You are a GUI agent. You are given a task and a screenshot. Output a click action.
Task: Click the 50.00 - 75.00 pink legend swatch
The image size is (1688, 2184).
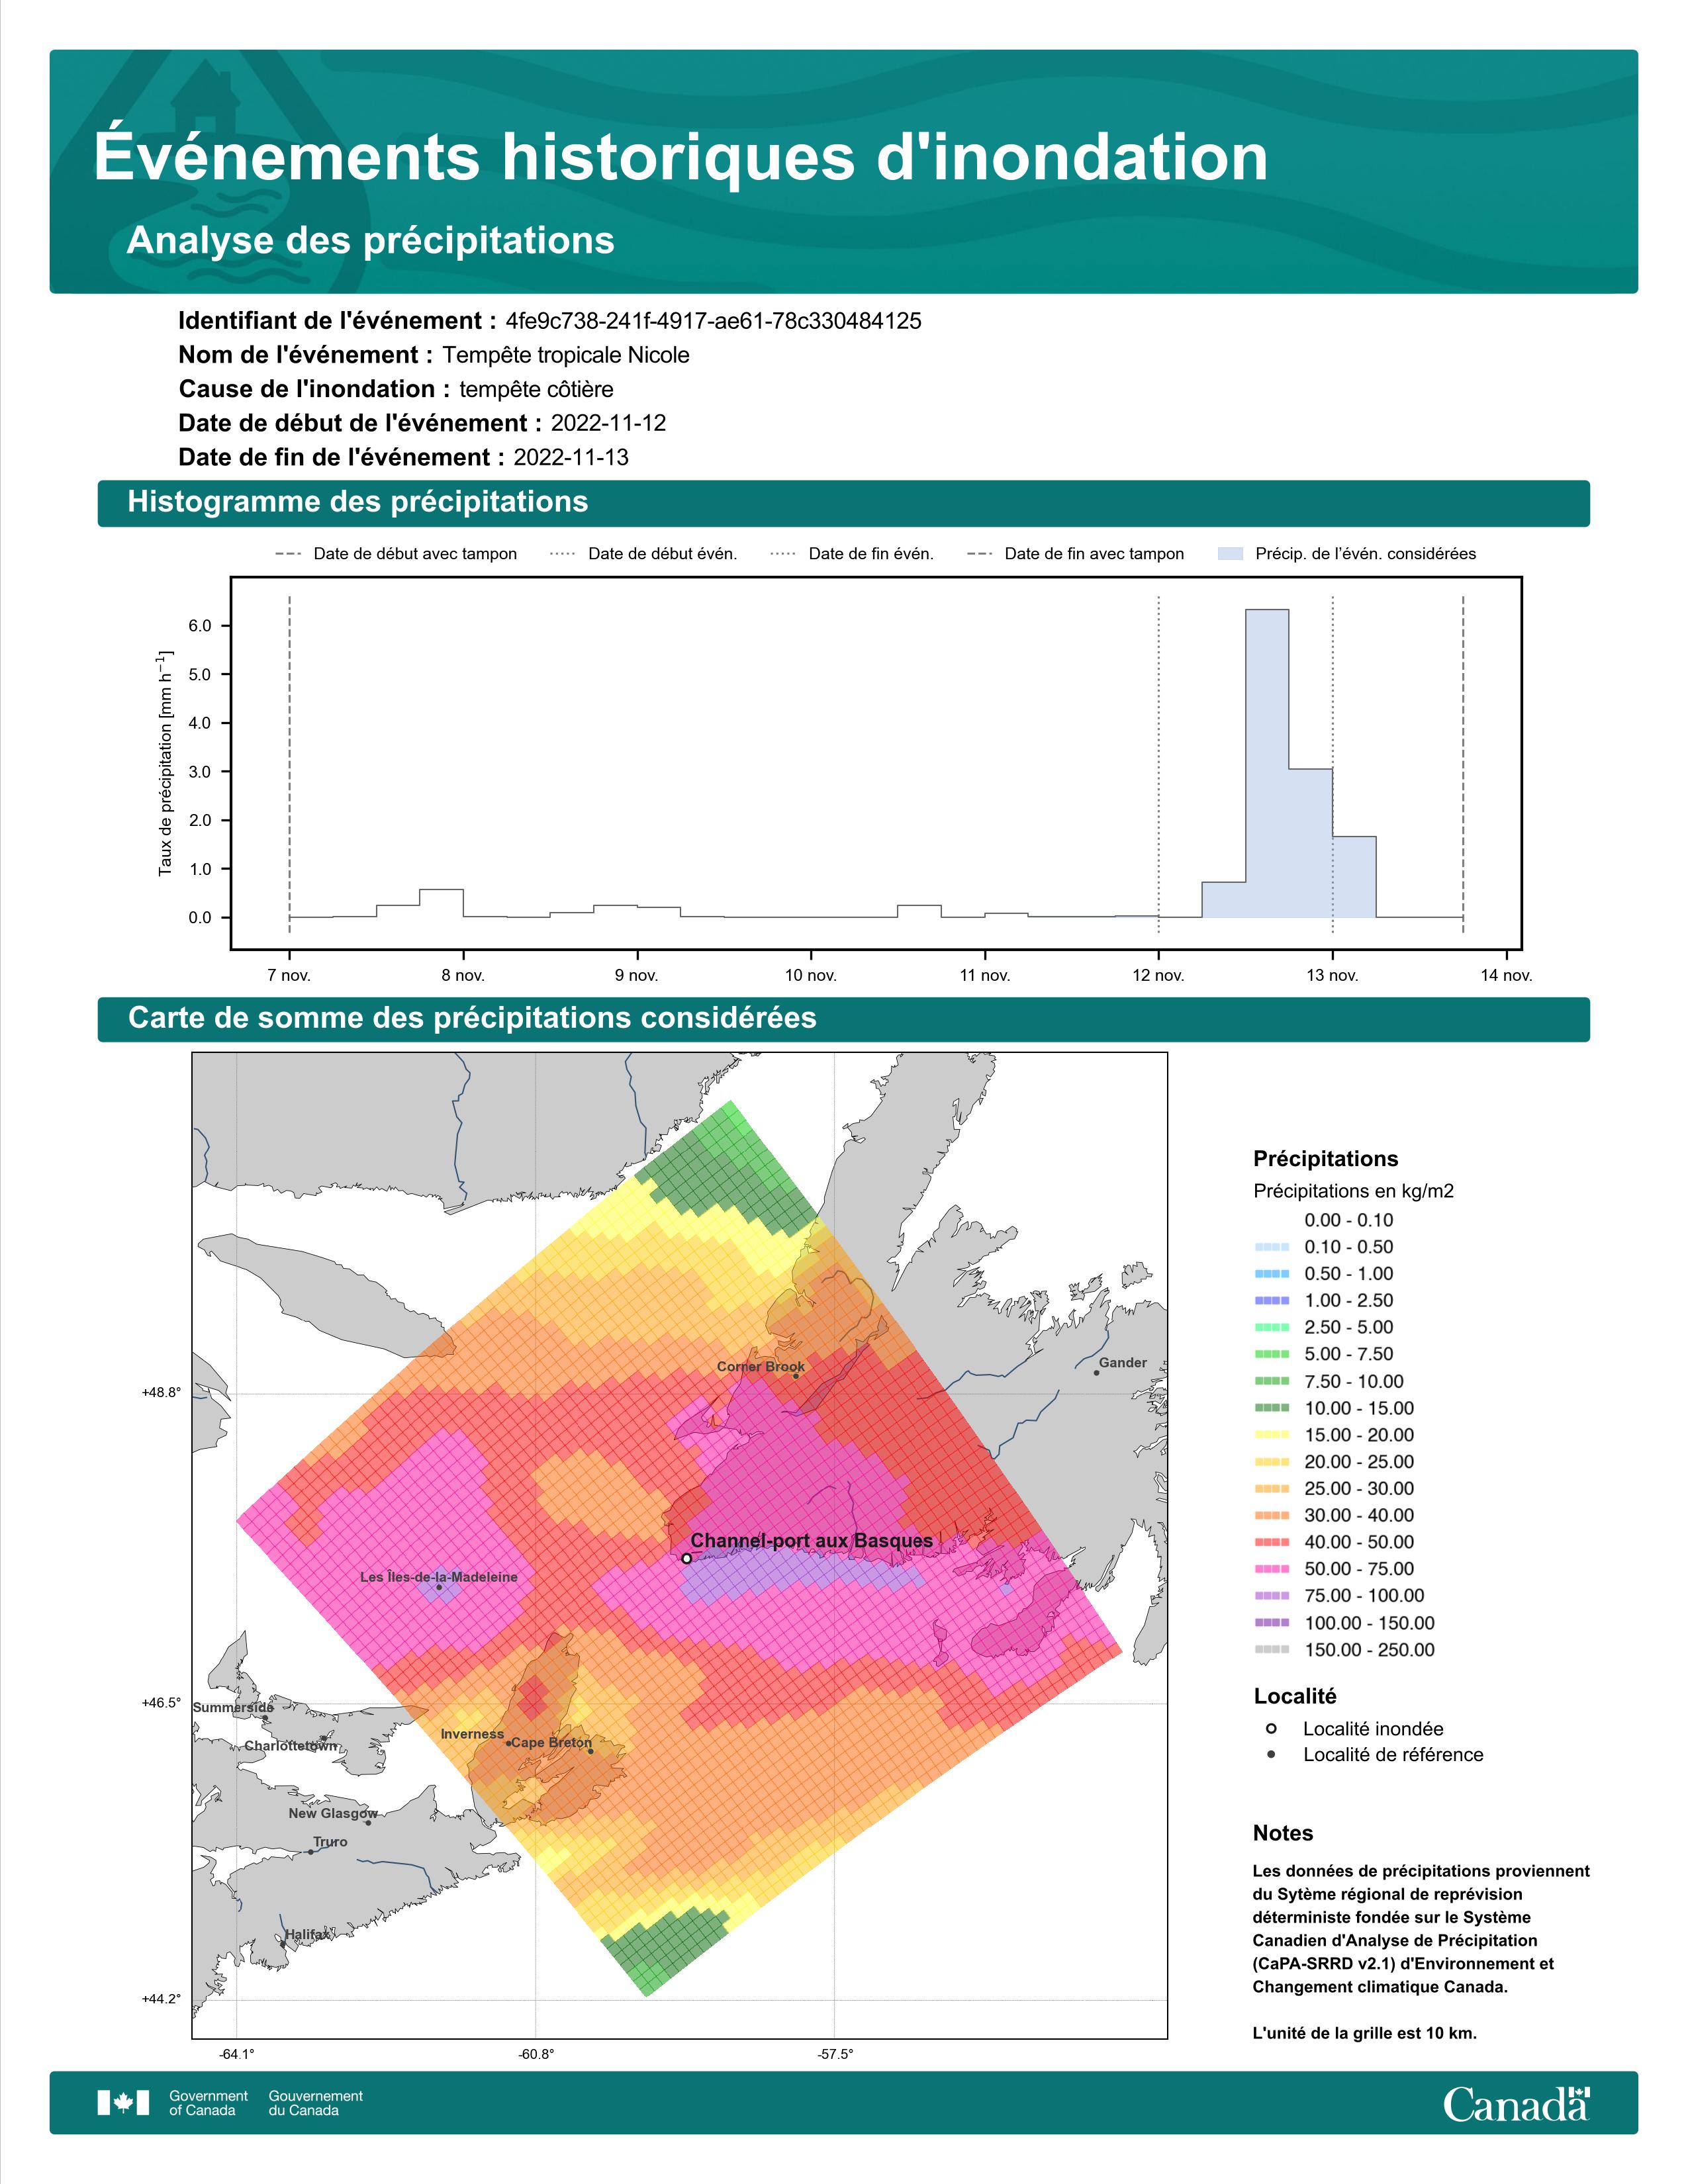click(1271, 1569)
